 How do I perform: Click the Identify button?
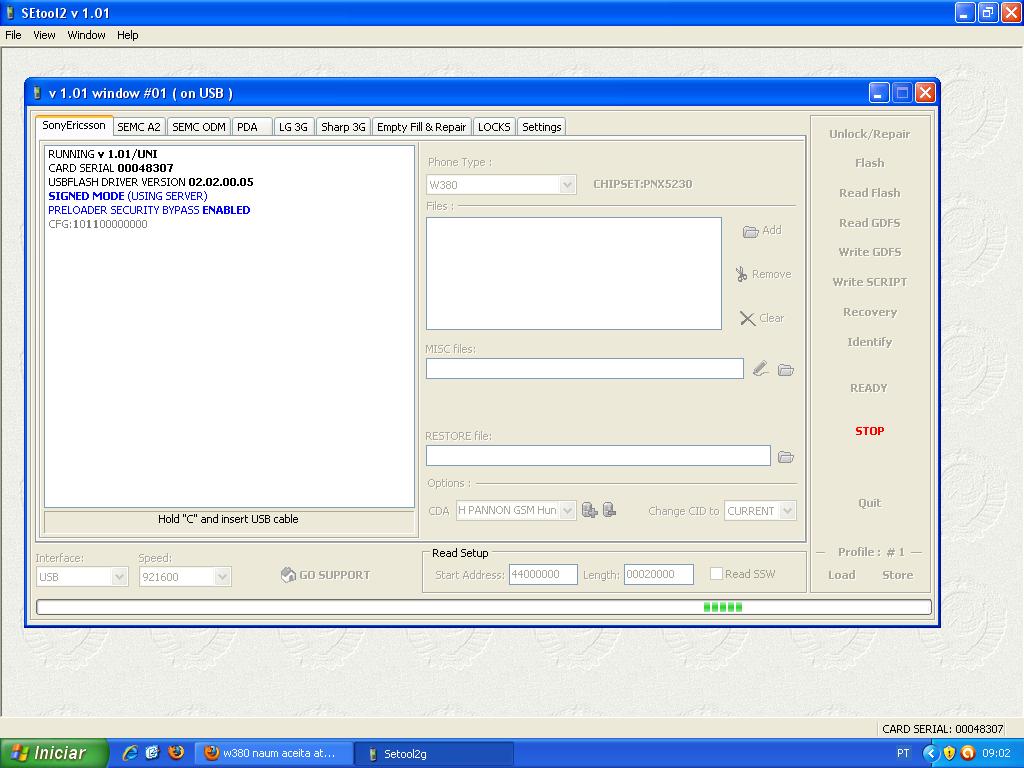(x=869, y=342)
